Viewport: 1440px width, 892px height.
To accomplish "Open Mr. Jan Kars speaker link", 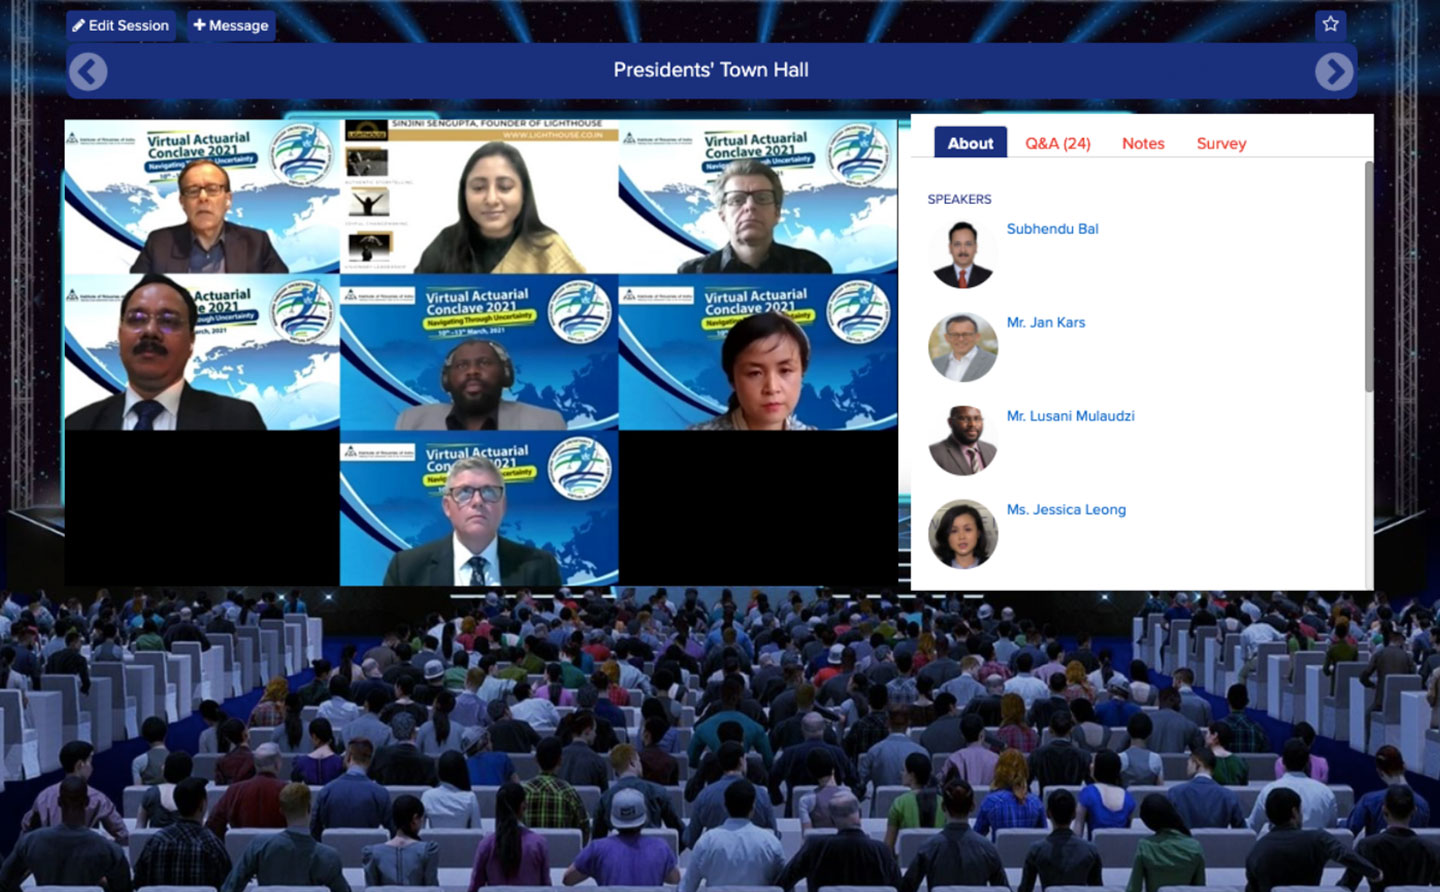I will coord(1045,322).
